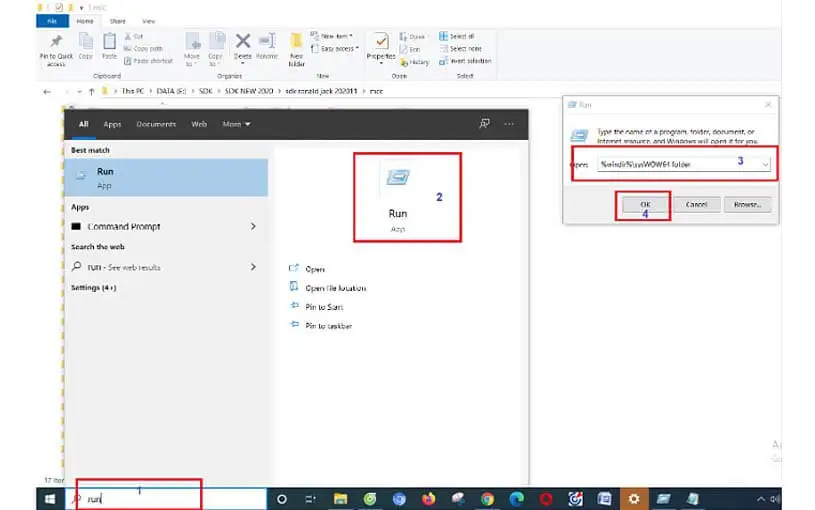The width and height of the screenshot is (815, 510).
Task: Click Select all in ribbon
Action: [457, 36]
